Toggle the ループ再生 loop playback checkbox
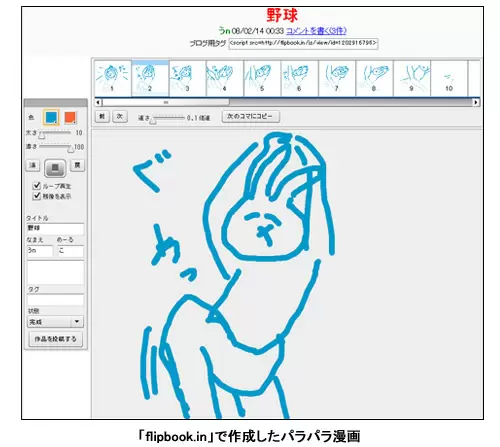This screenshot has height=447, width=500. click(37, 186)
